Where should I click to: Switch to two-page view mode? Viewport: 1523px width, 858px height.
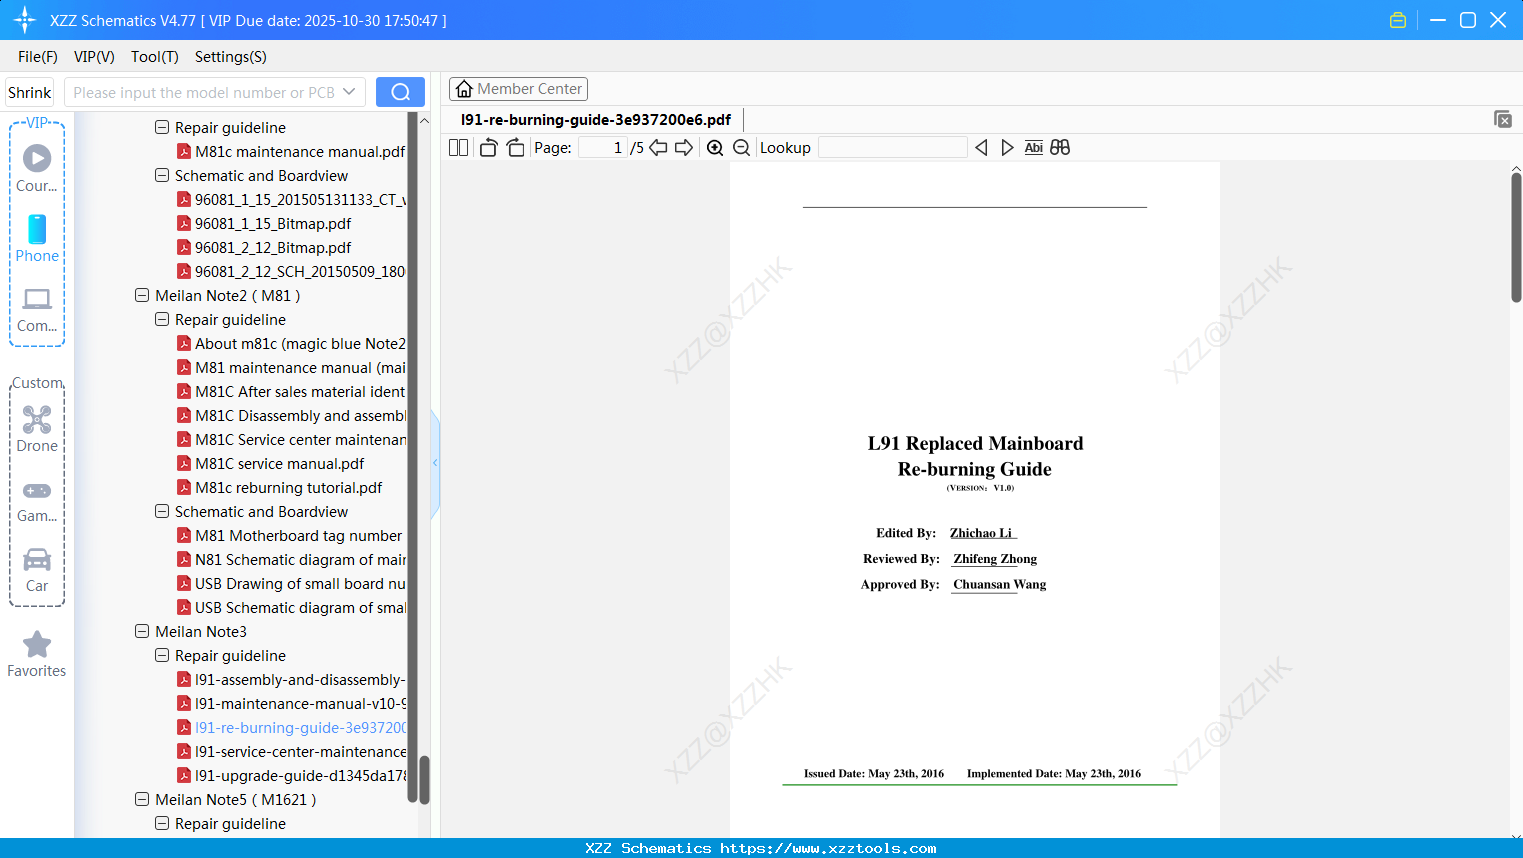pyautogui.click(x=457, y=147)
